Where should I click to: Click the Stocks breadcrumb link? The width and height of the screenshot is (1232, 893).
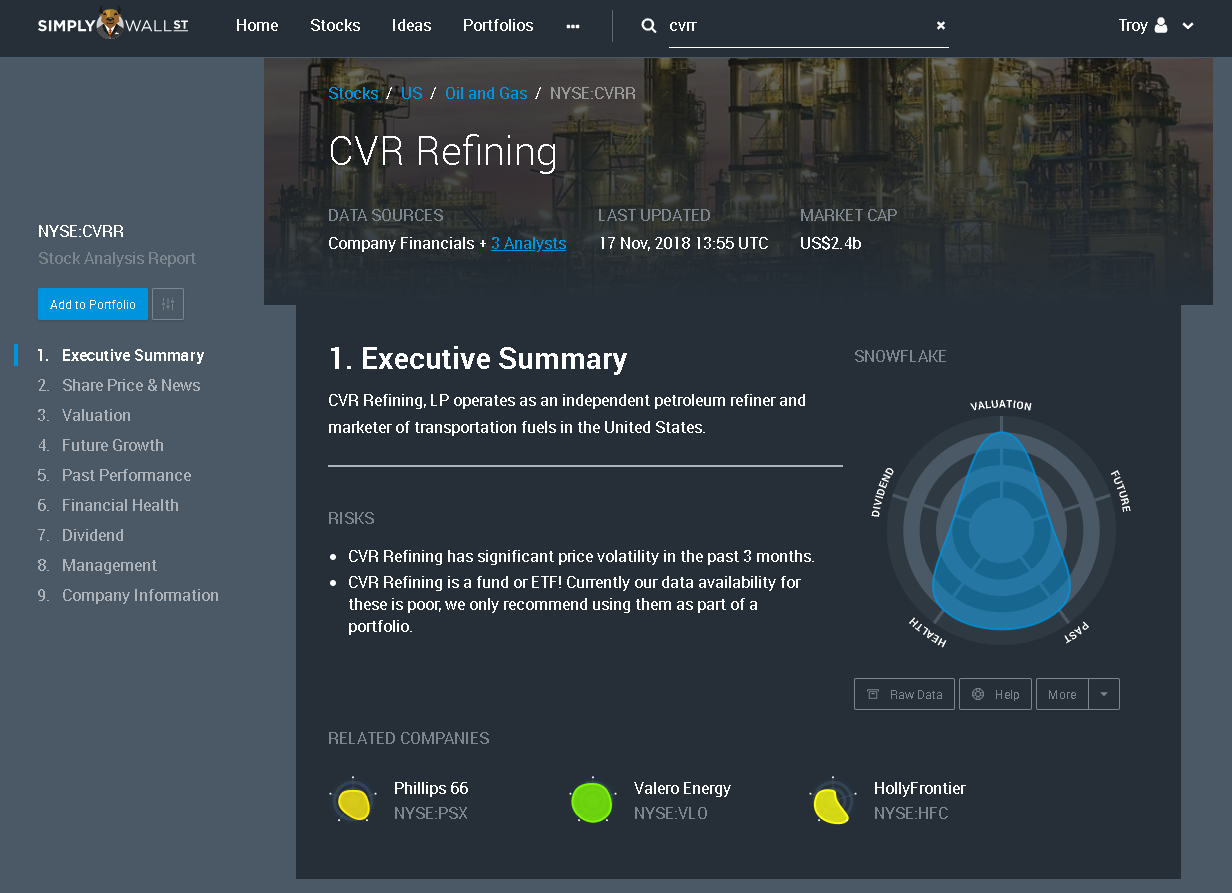pos(353,93)
